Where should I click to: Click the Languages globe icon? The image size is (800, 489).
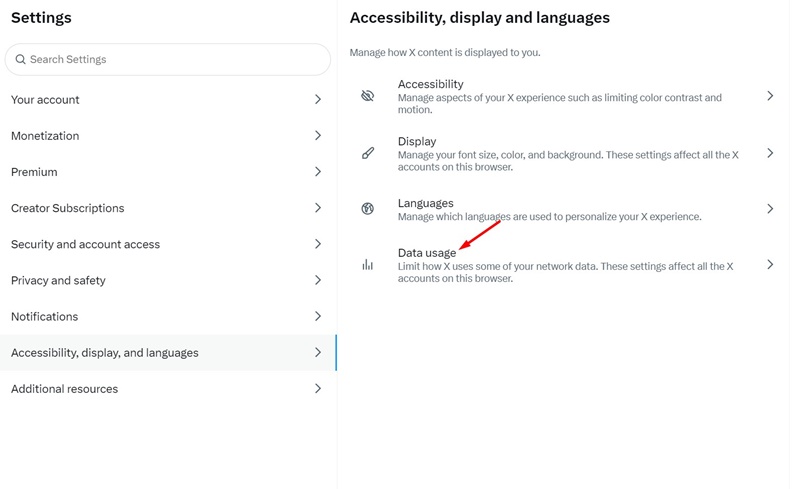point(367,209)
